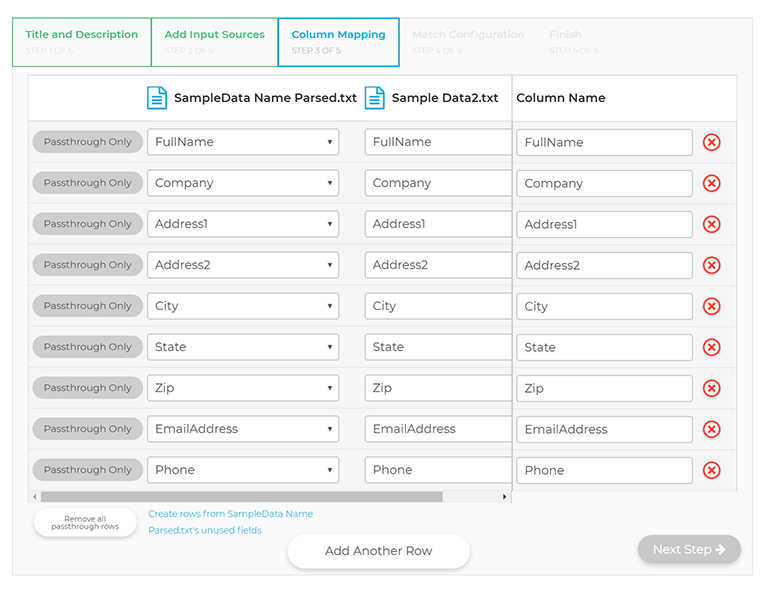The width and height of the screenshot is (765, 593).
Task: Switch to Add Input Sources step
Action: point(214,42)
